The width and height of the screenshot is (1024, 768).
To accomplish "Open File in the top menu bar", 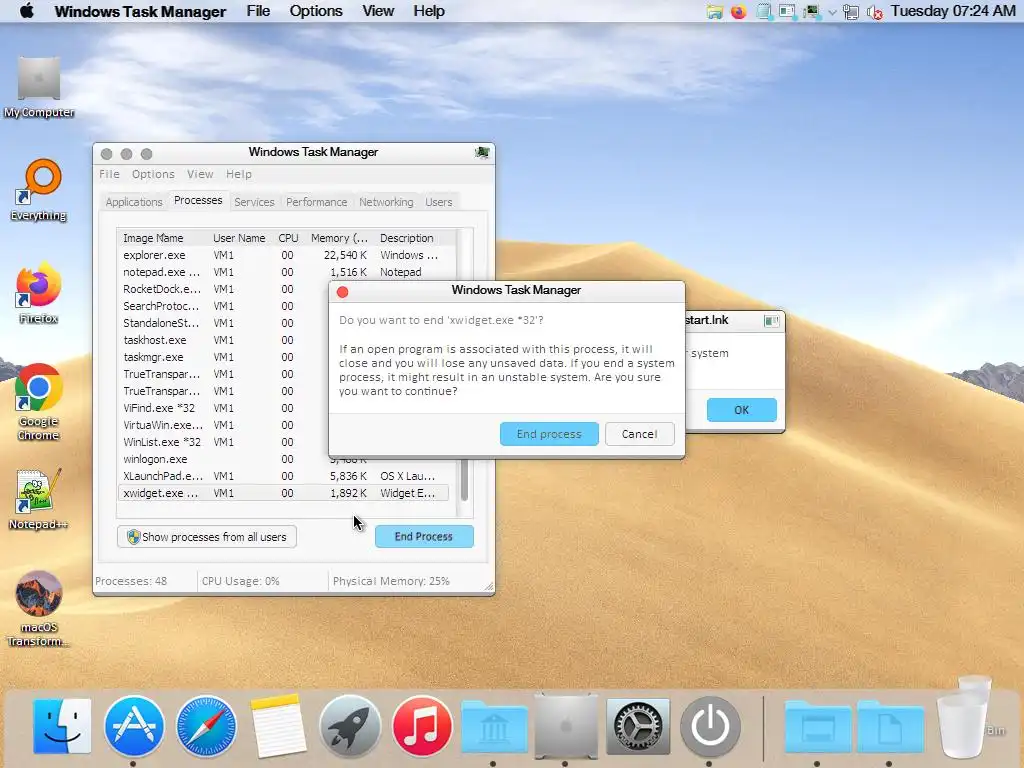I will (x=258, y=11).
